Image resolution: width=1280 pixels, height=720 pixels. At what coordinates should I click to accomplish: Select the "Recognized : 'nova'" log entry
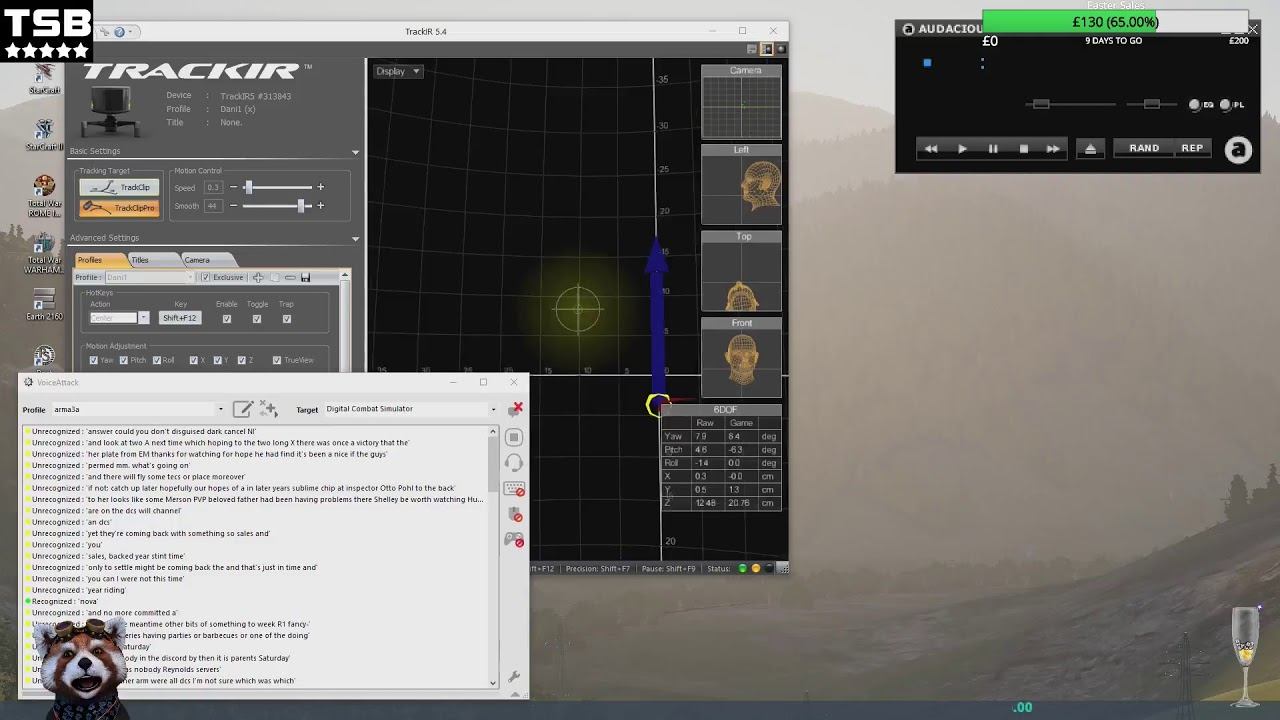[65, 602]
